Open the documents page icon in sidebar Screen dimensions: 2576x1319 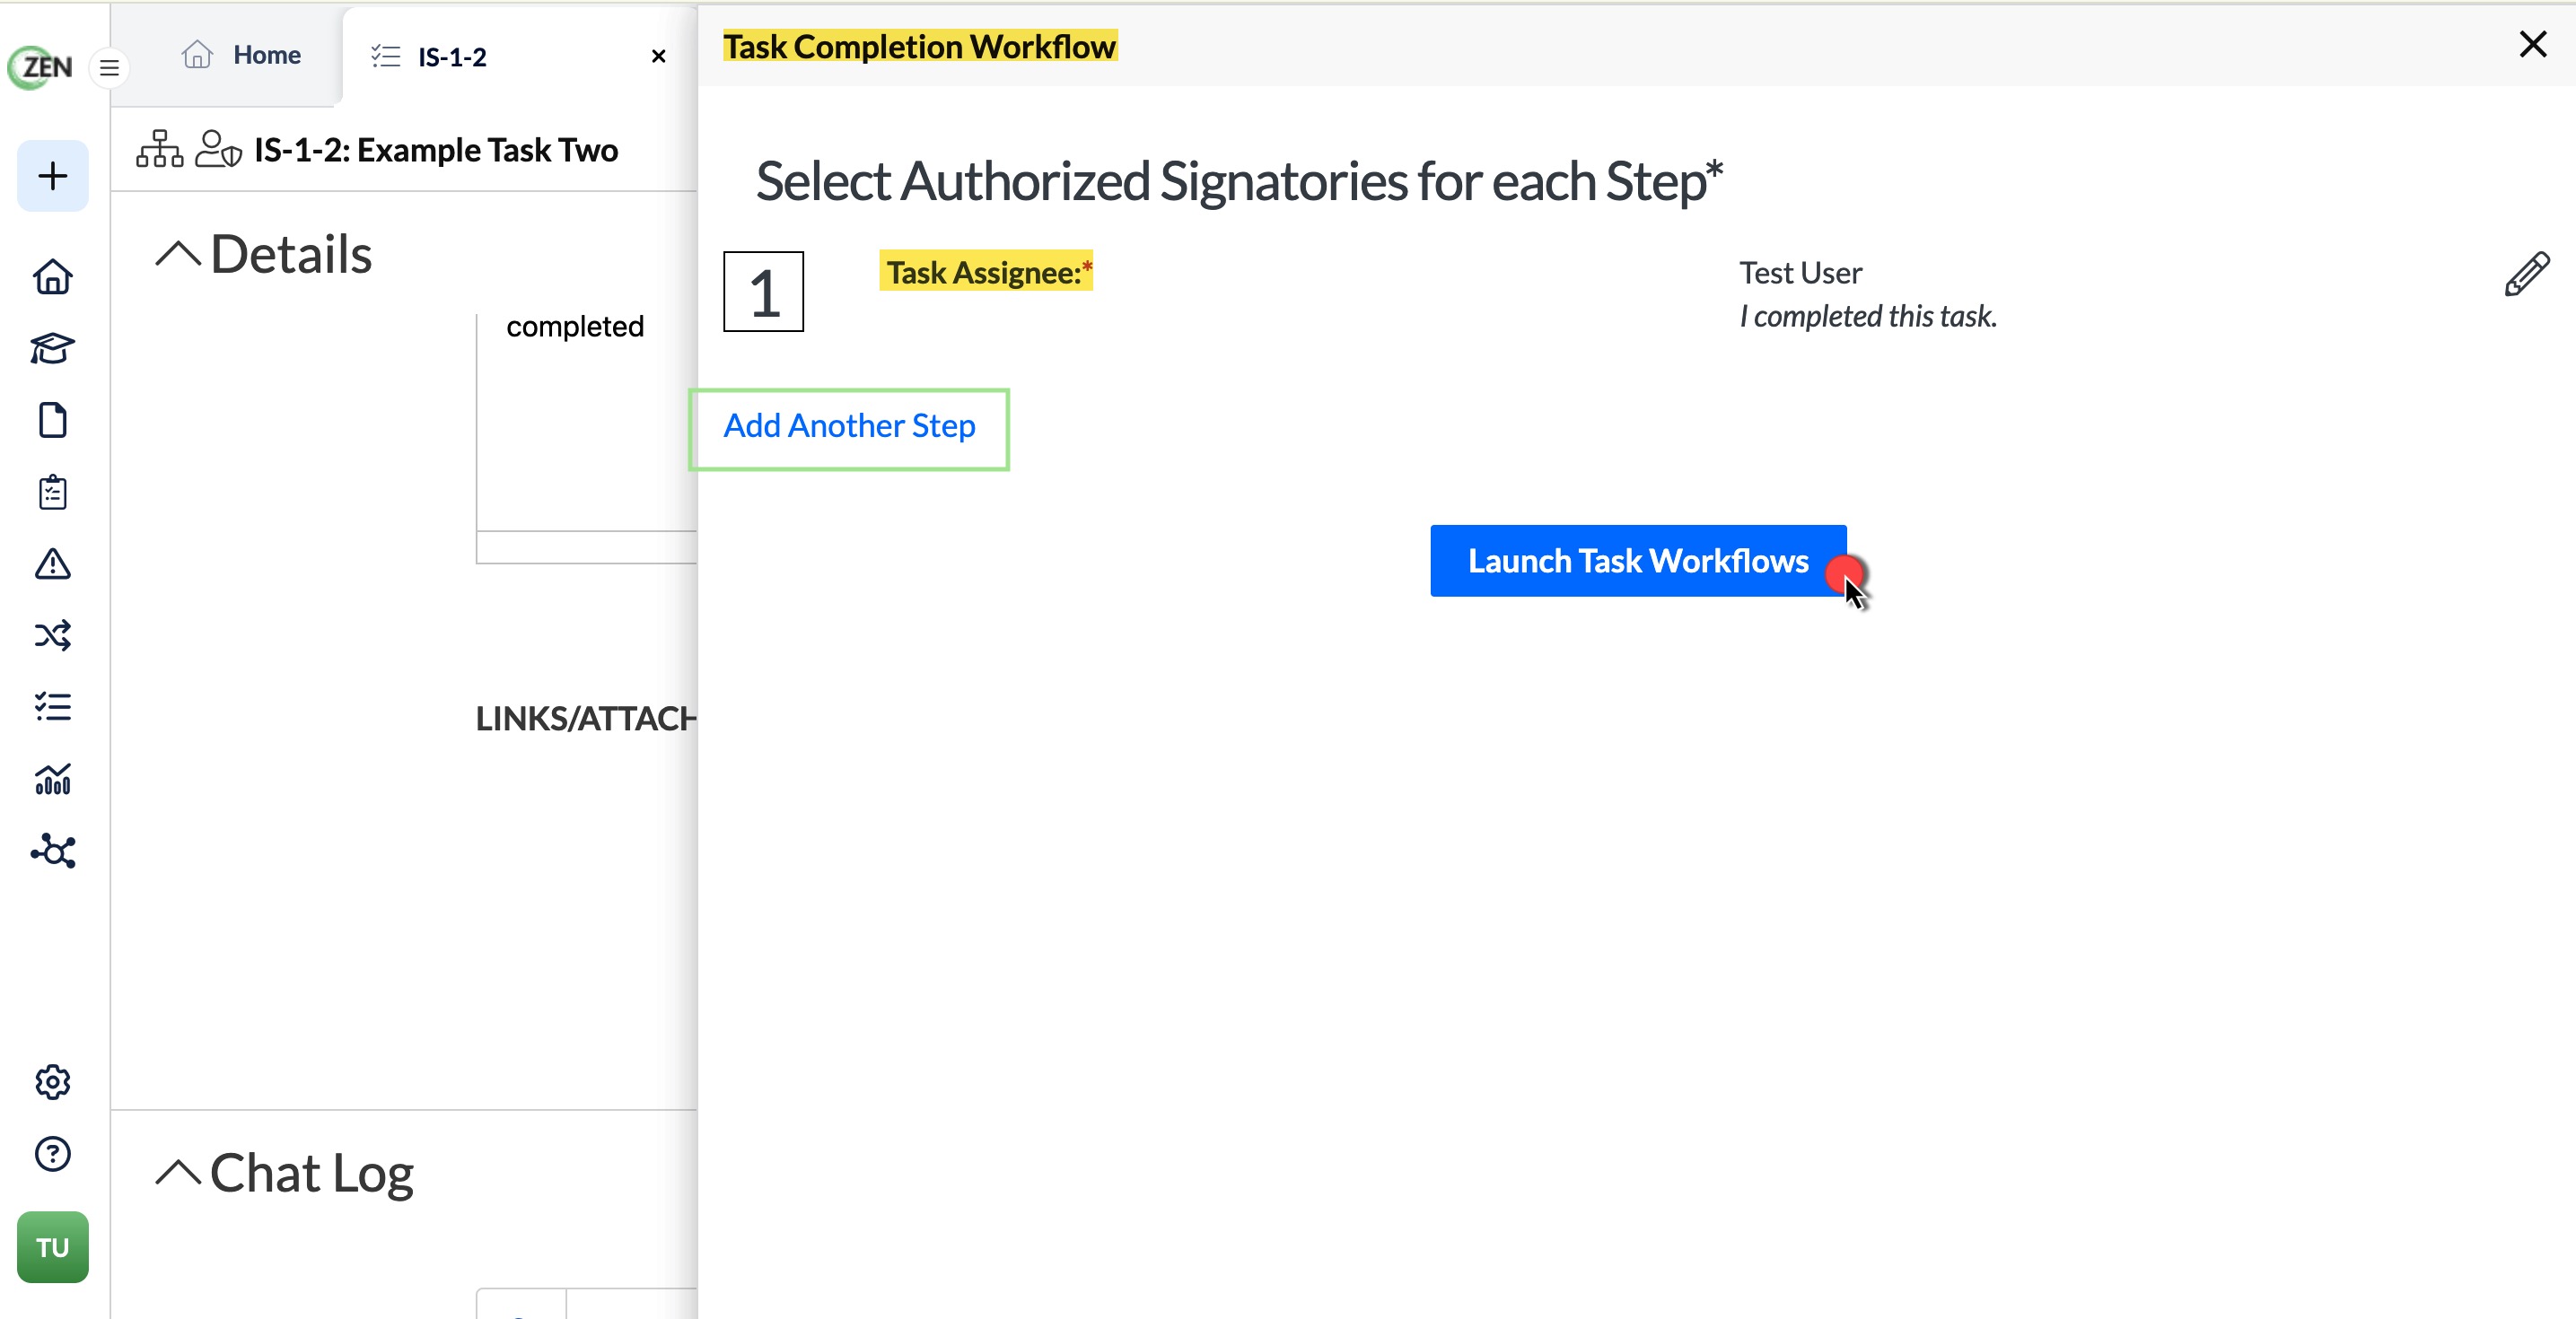pyautogui.click(x=52, y=421)
